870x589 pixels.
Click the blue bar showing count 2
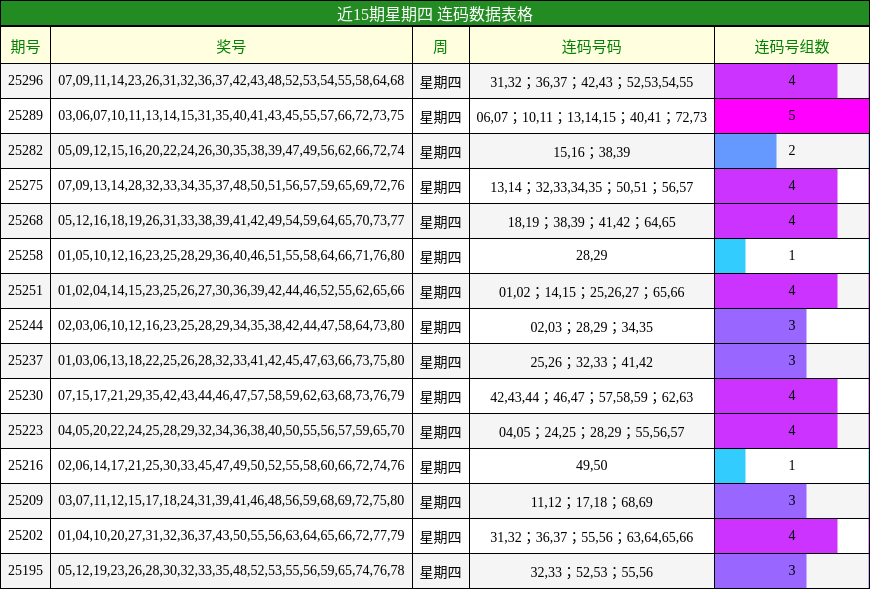pos(744,149)
